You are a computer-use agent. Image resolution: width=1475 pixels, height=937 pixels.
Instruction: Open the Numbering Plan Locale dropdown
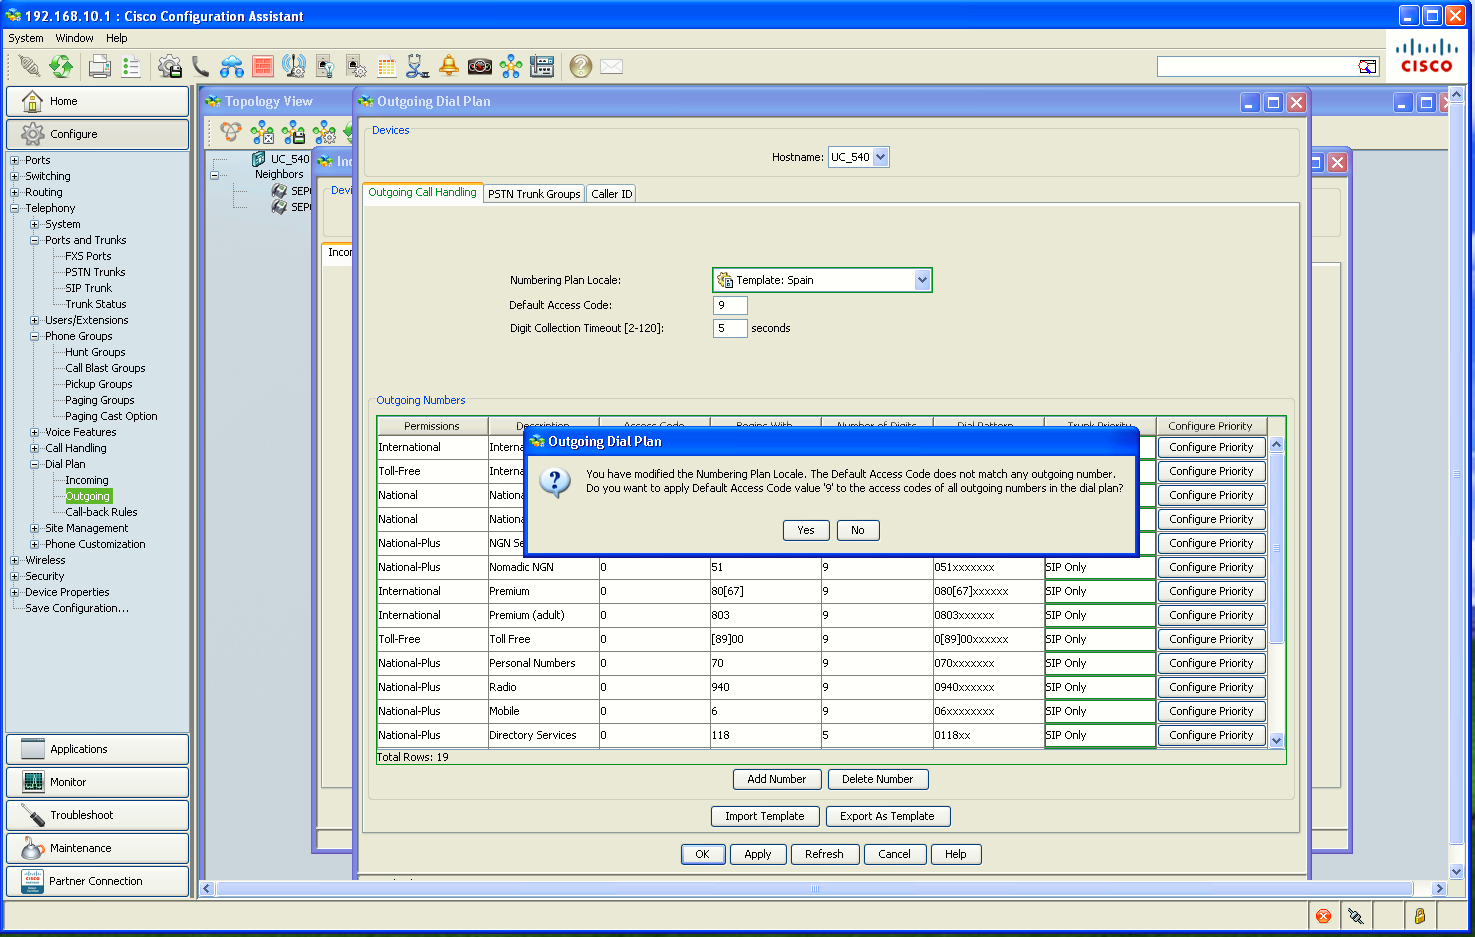tap(922, 280)
